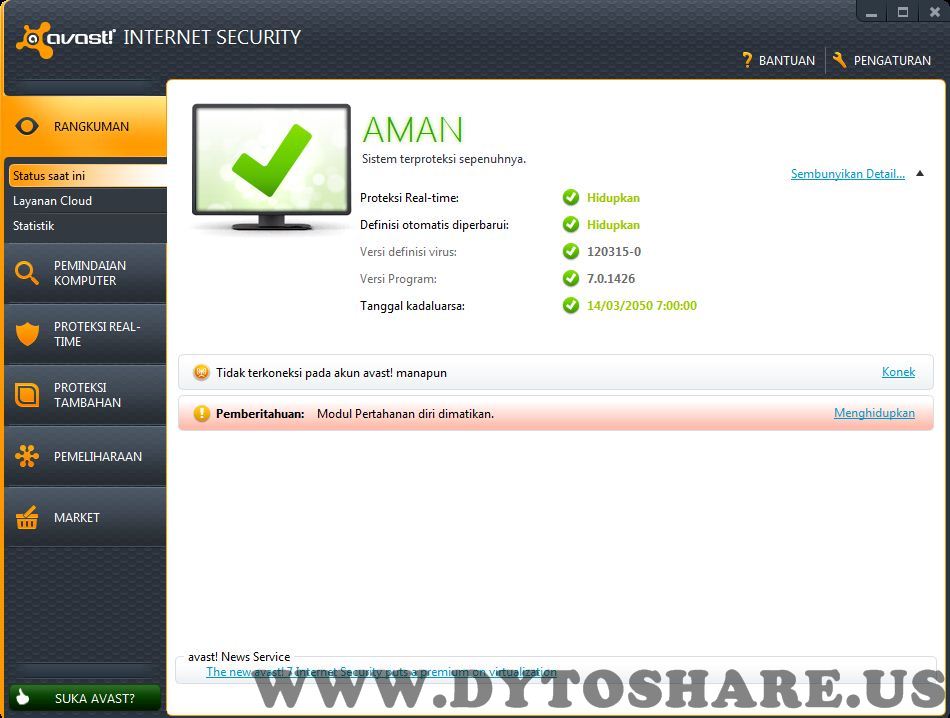950x718 pixels.
Task: Click Sembunyikan Detail link
Action: pyautogui.click(x=848, y=174)
